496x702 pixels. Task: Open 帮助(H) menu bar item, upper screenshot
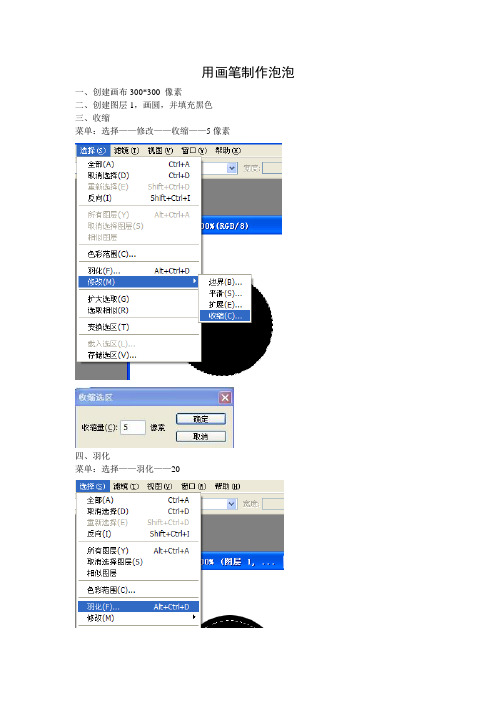click(x=228, y=150)
